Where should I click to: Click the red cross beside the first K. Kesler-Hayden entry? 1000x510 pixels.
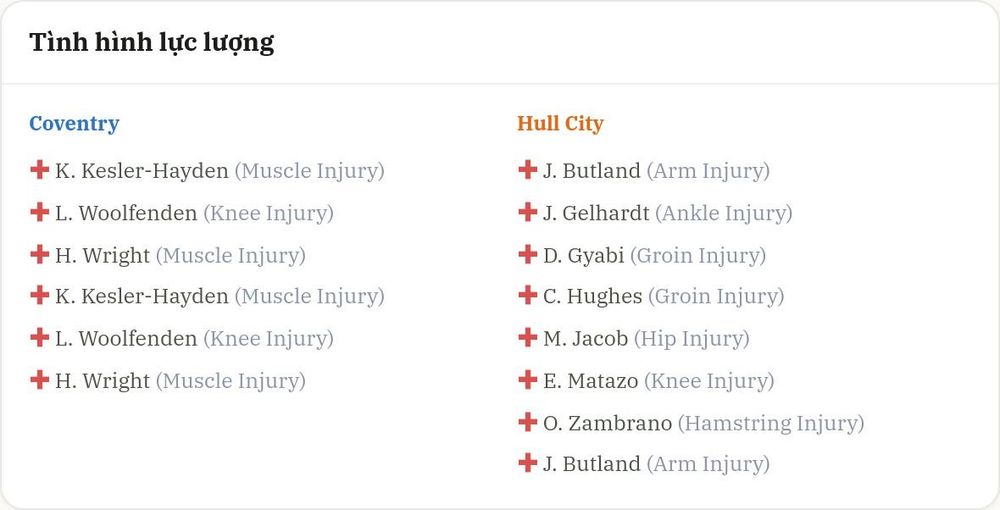pos(40,170)
